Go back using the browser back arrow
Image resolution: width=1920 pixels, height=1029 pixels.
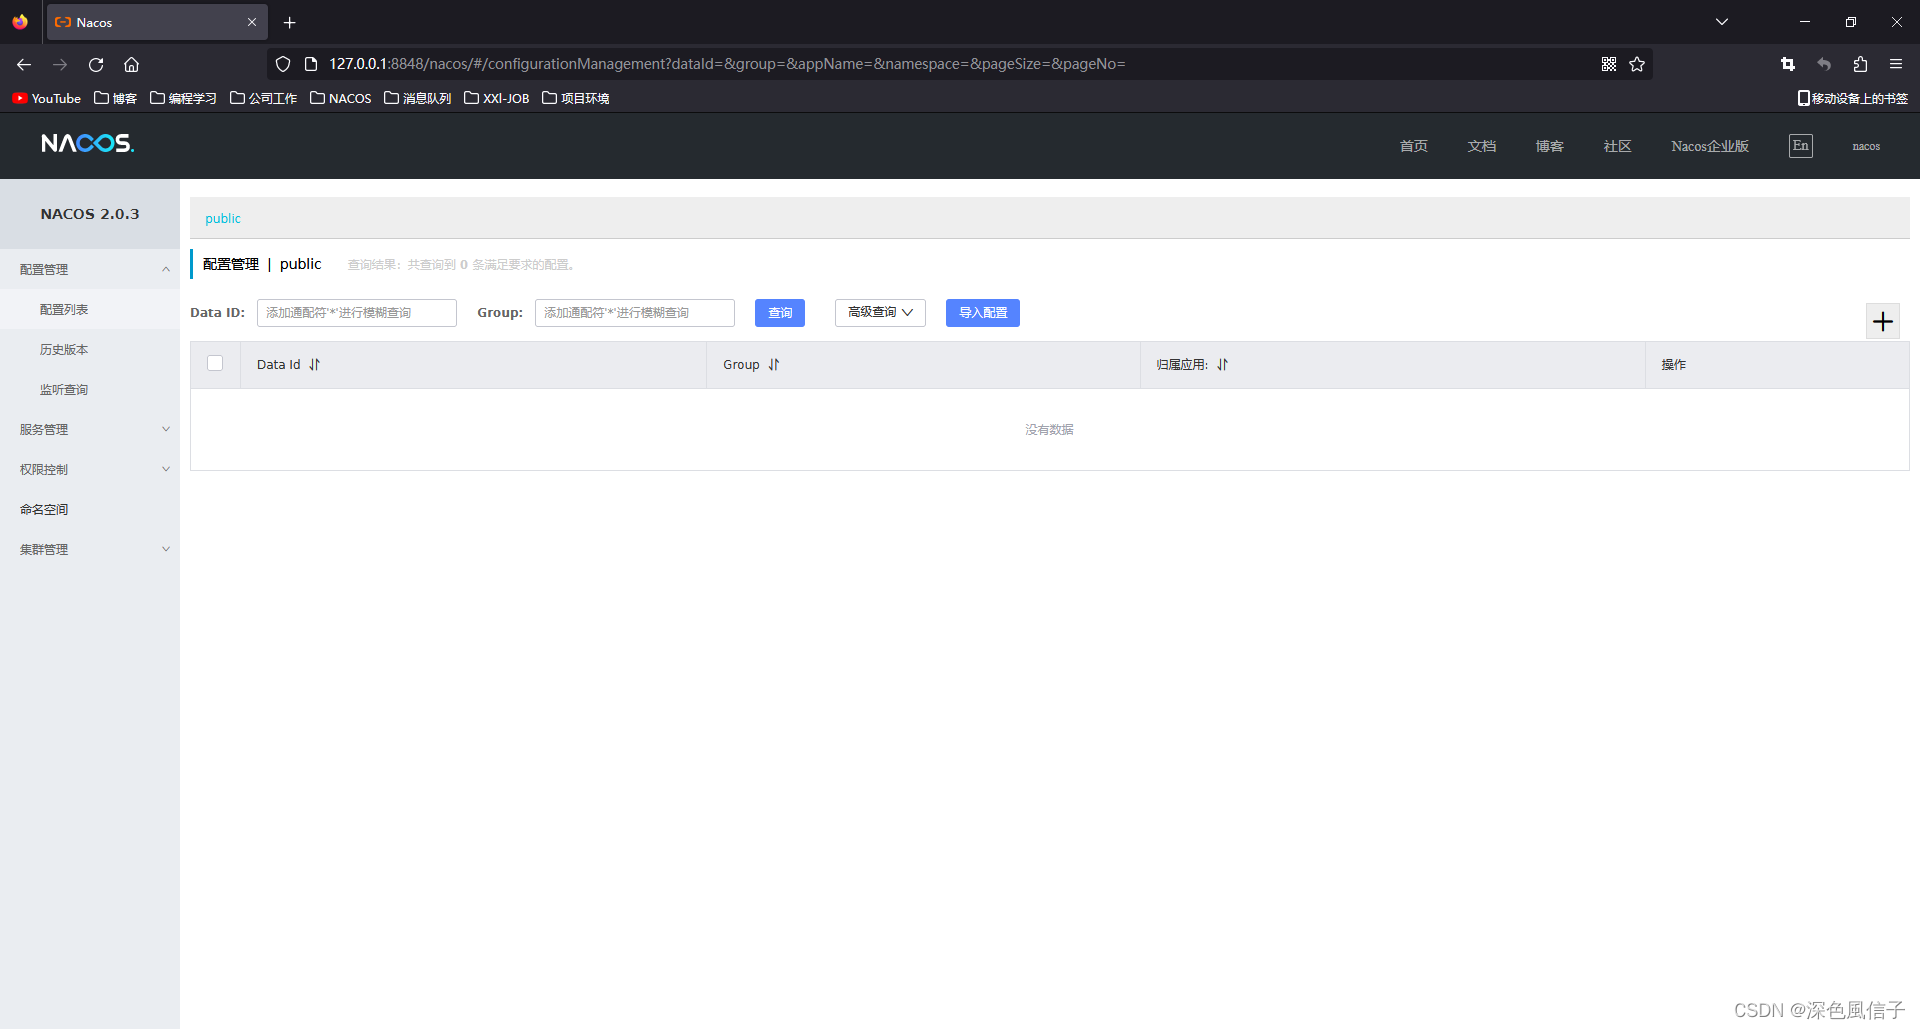(x=24, y=64)
